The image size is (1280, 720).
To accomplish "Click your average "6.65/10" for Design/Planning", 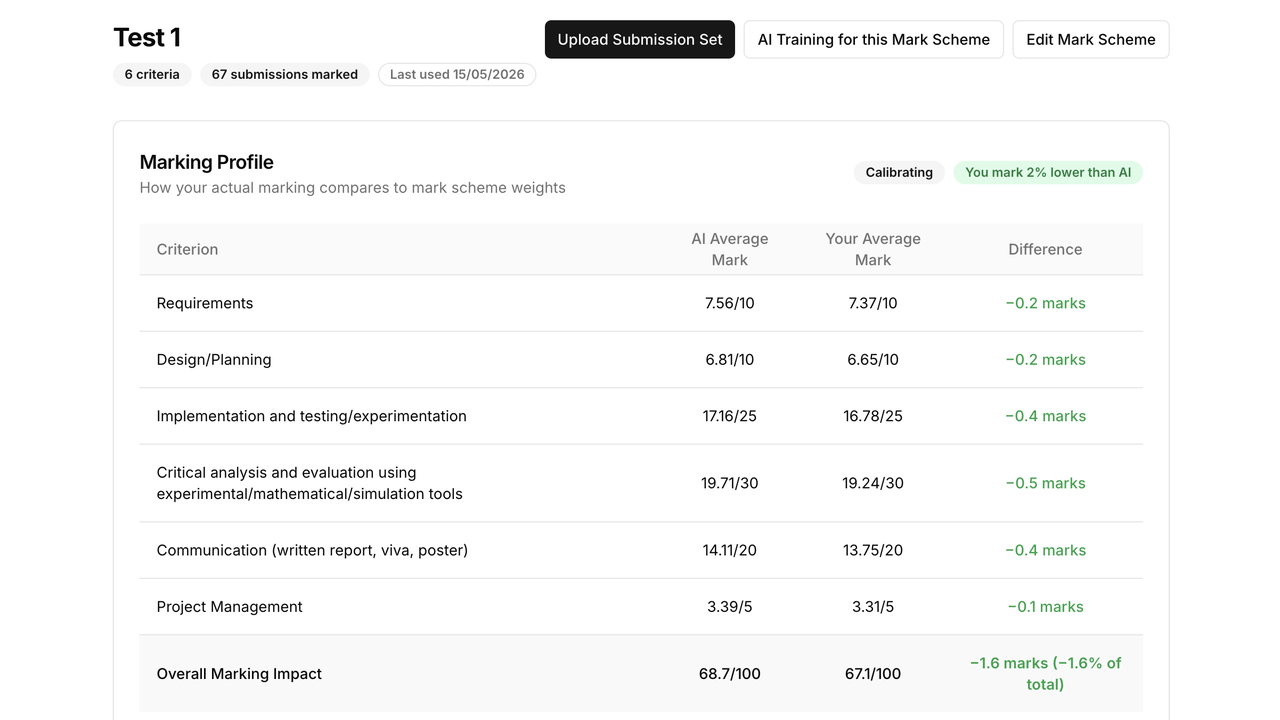I will [873, 360].
